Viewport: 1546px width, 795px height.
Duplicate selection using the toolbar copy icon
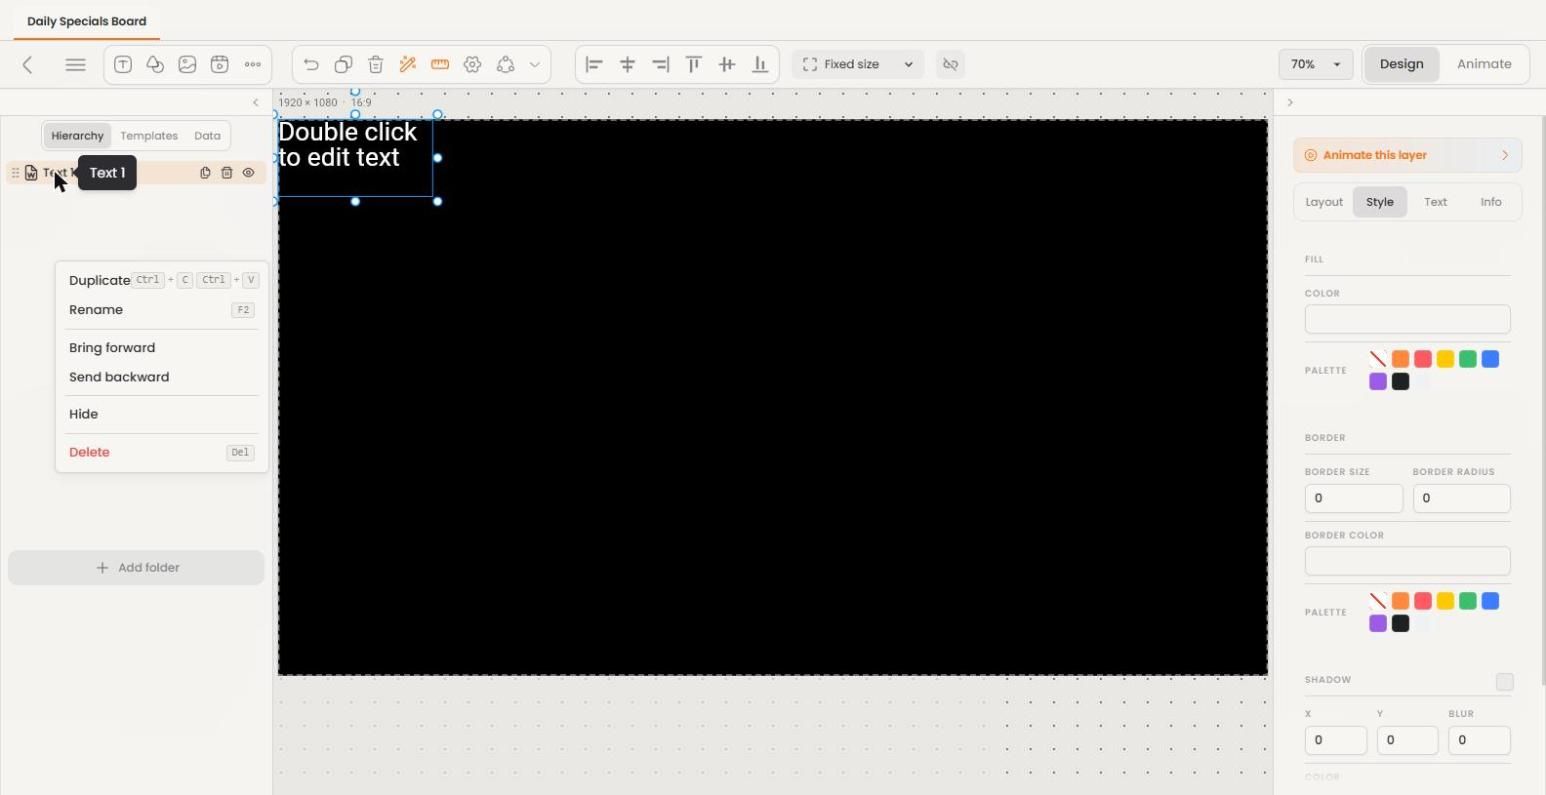click(x=343, y=64)
